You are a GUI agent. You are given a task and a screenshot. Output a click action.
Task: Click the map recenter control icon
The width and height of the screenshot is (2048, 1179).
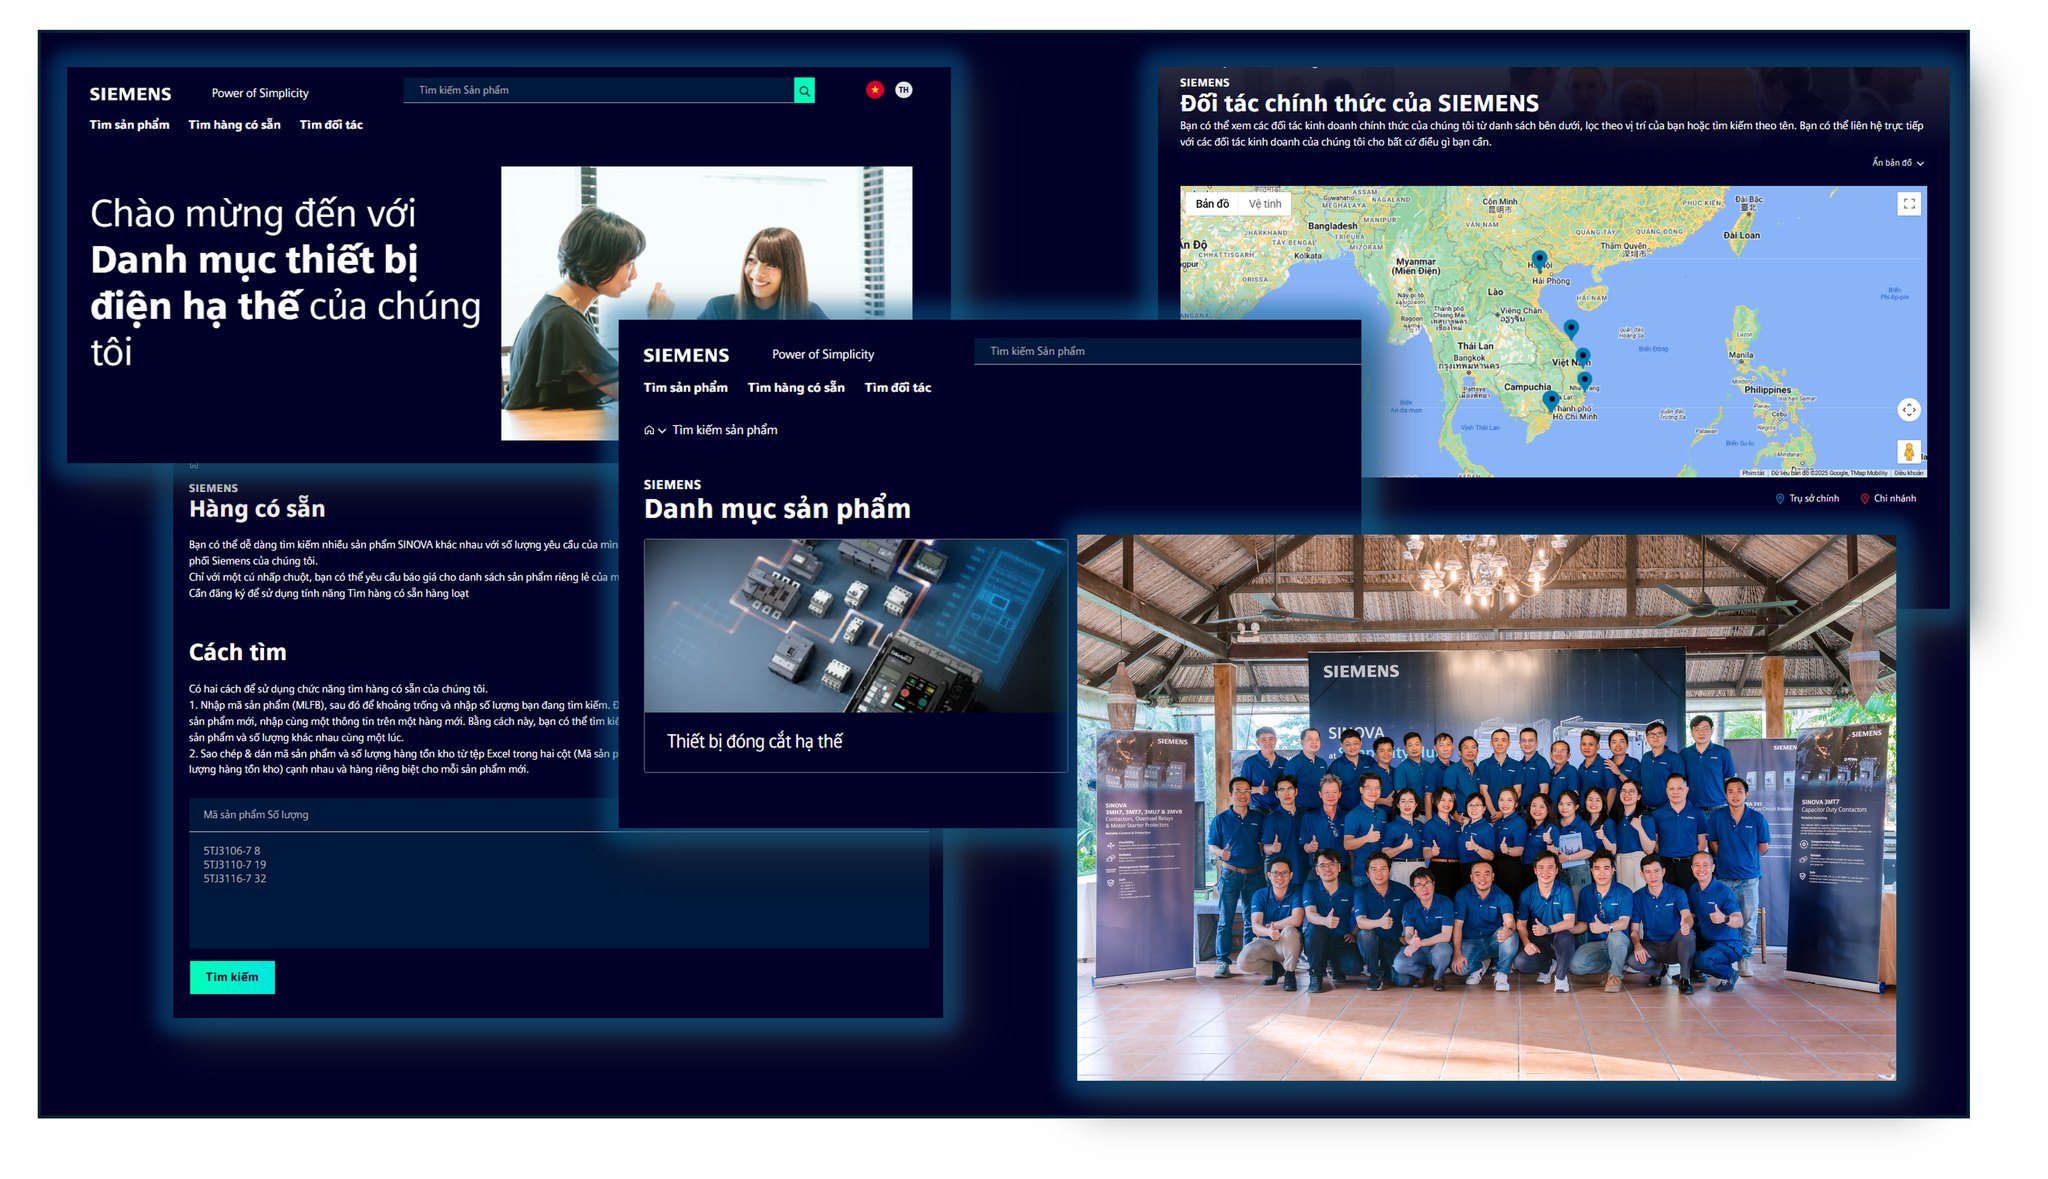coord(1910,410)
